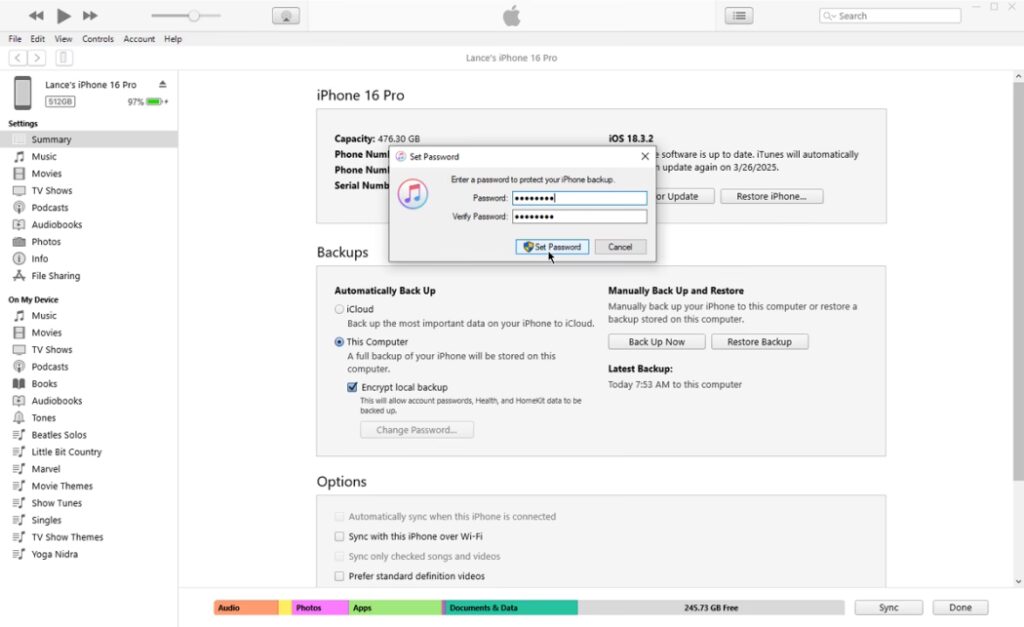The width and height of the screenshot is (1024, 627).
Task: Enable Sync with this iPhone over Wi-Fi
Action: click(340, 537)
